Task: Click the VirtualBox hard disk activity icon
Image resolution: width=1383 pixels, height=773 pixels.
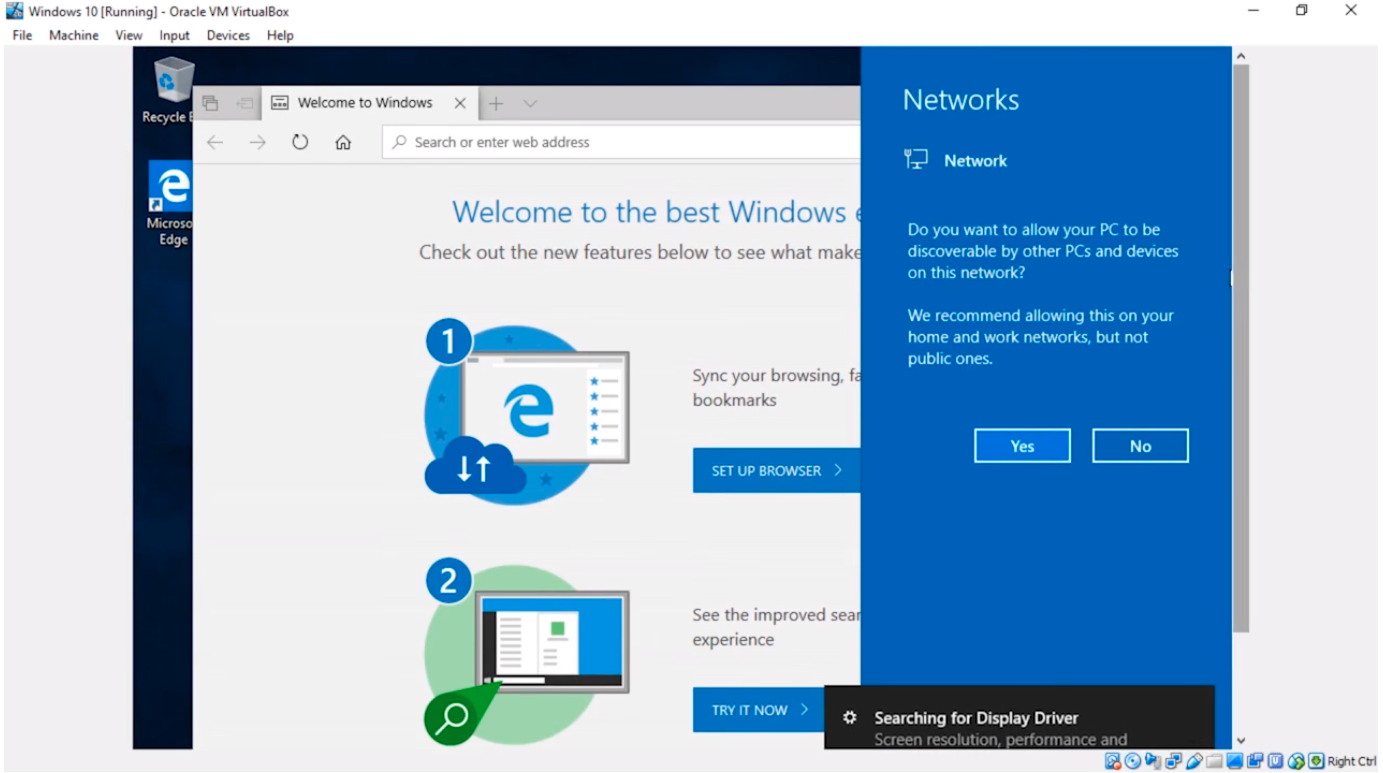Action: tap(1112, 761)
